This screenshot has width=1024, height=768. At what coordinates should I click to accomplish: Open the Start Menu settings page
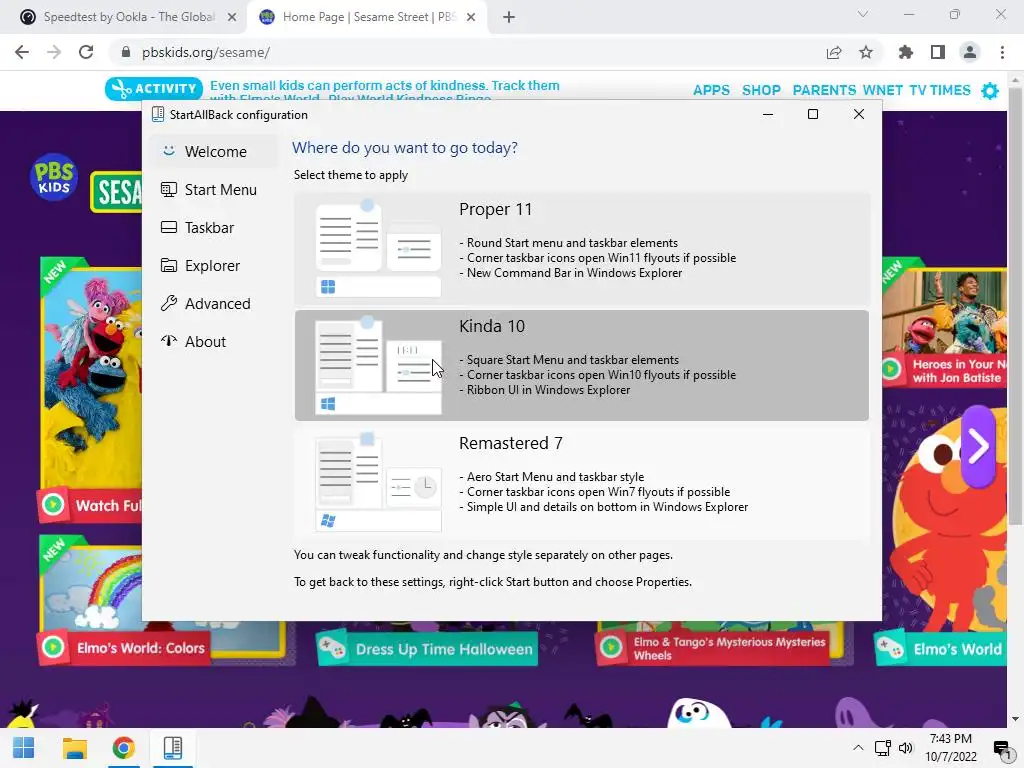213,189
